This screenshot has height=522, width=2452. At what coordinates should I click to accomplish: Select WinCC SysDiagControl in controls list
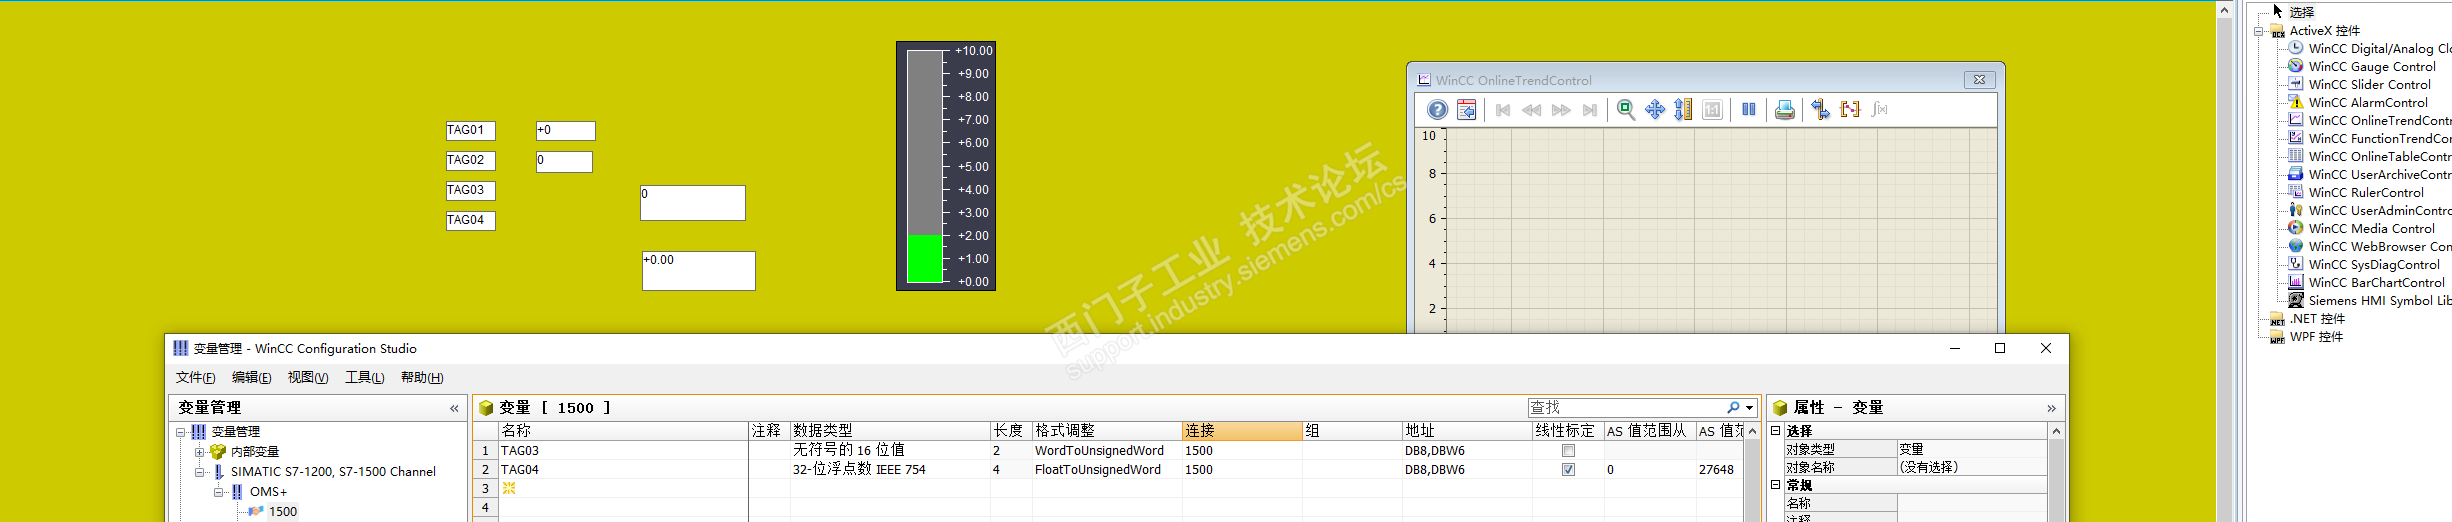[x=2374, y=264]
